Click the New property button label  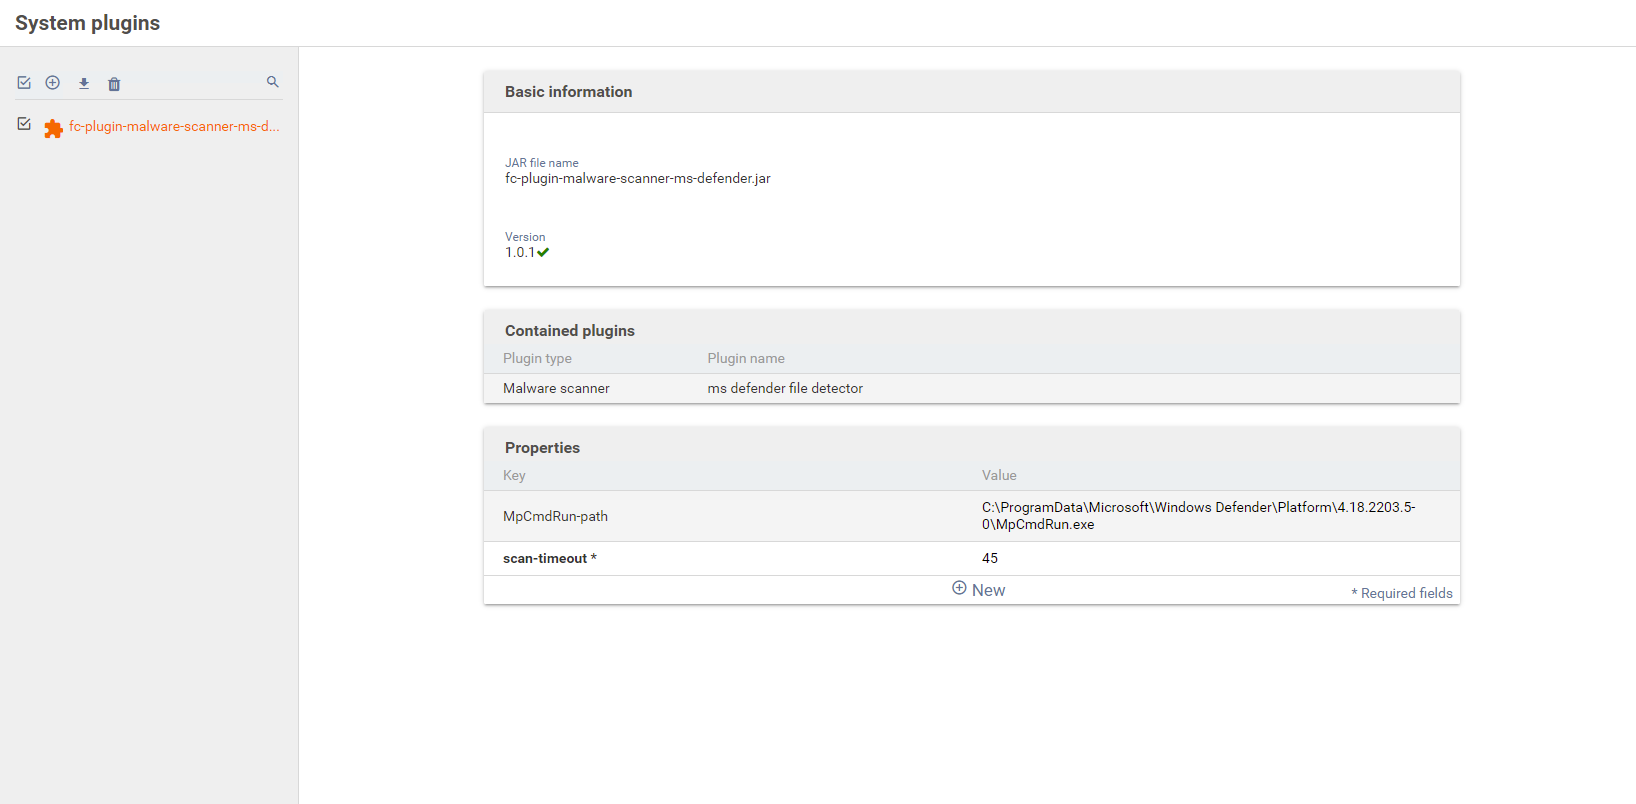(988, 590)
